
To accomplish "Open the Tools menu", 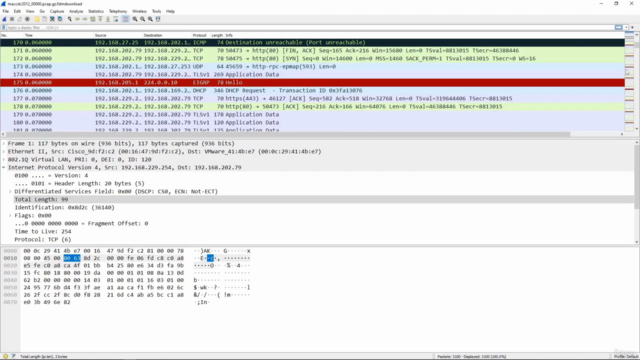I will [156, 11].
